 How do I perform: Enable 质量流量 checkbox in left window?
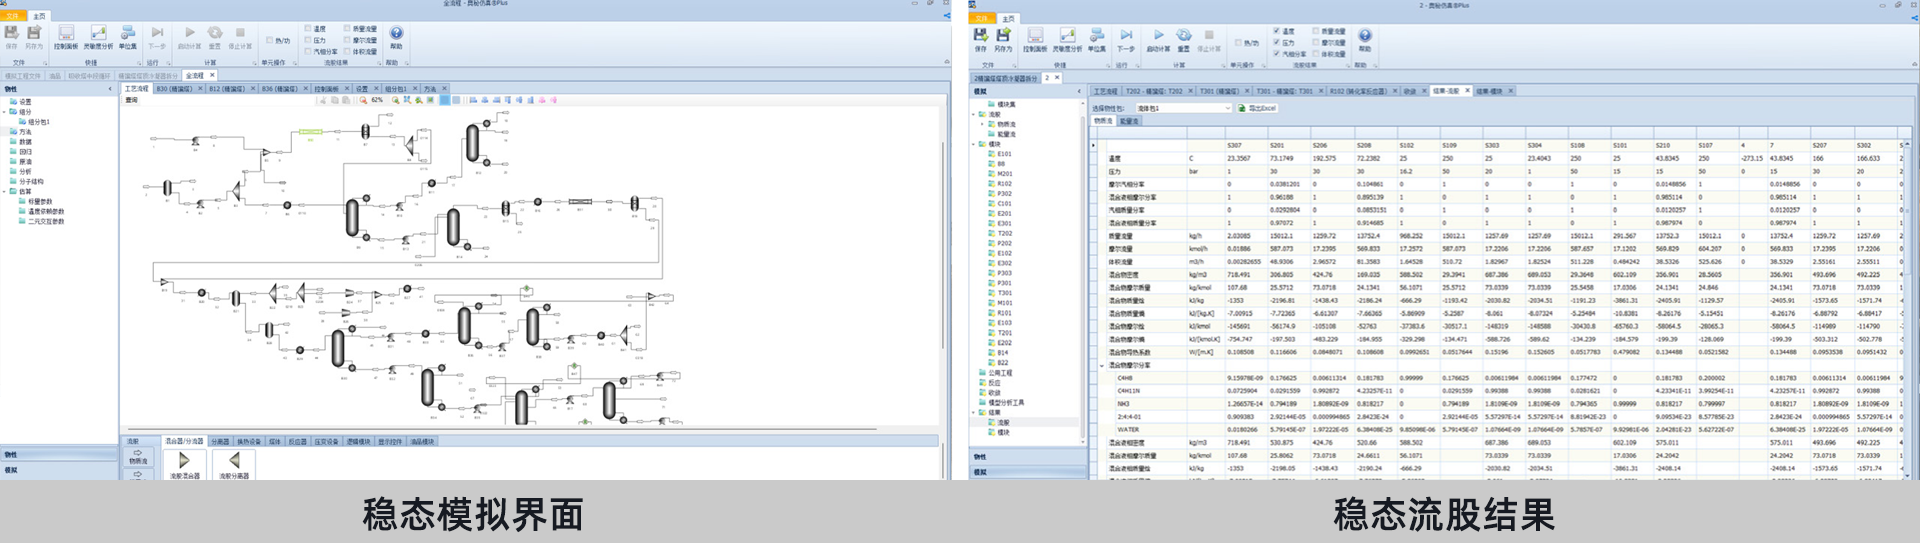[x=347, y=29]
